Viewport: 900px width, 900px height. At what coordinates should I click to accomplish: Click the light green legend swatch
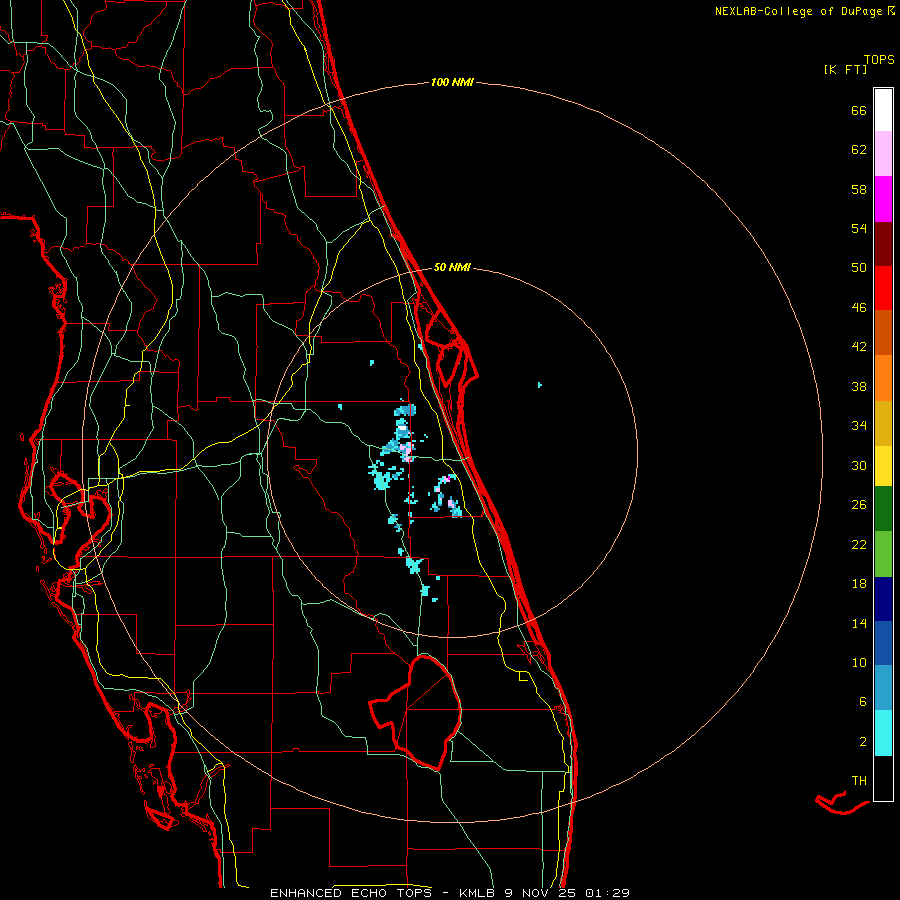pyautogui.click(x=883, y=554)
